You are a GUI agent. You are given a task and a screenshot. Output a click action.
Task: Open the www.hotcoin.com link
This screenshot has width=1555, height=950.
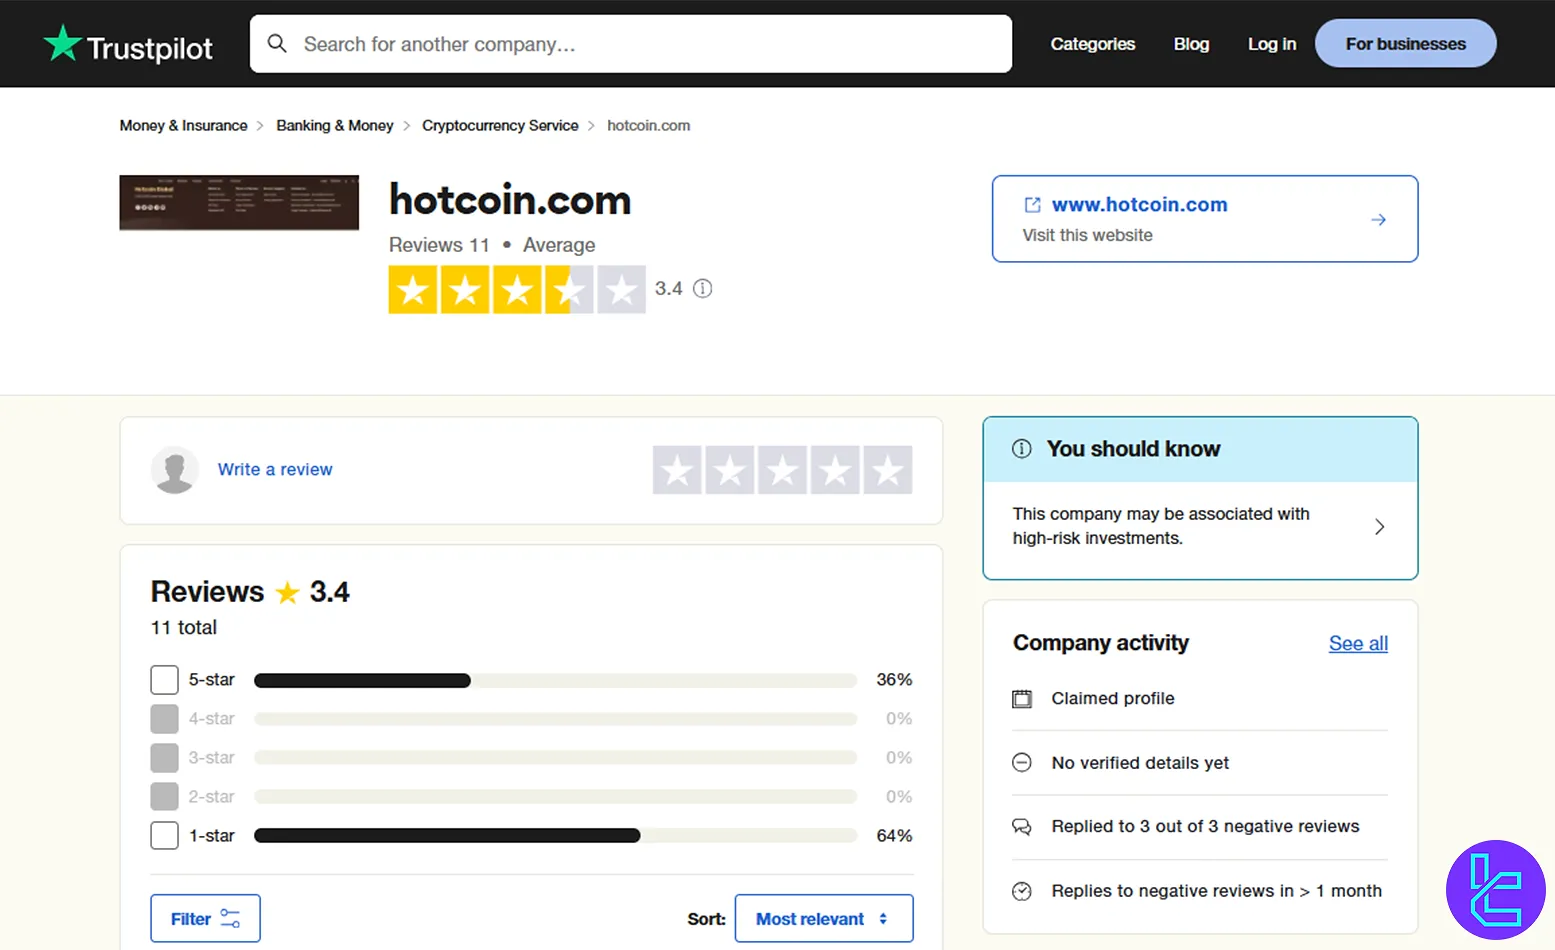point(1139,204)
